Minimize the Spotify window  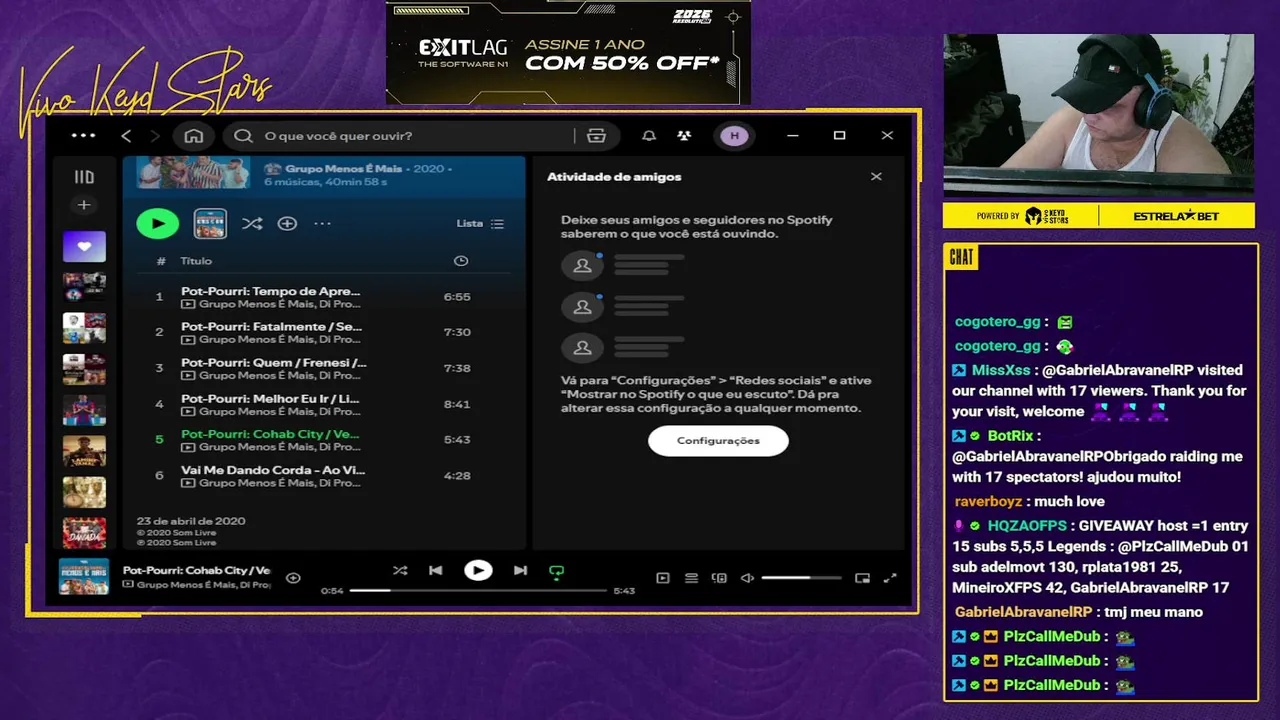tap(792, 136)
